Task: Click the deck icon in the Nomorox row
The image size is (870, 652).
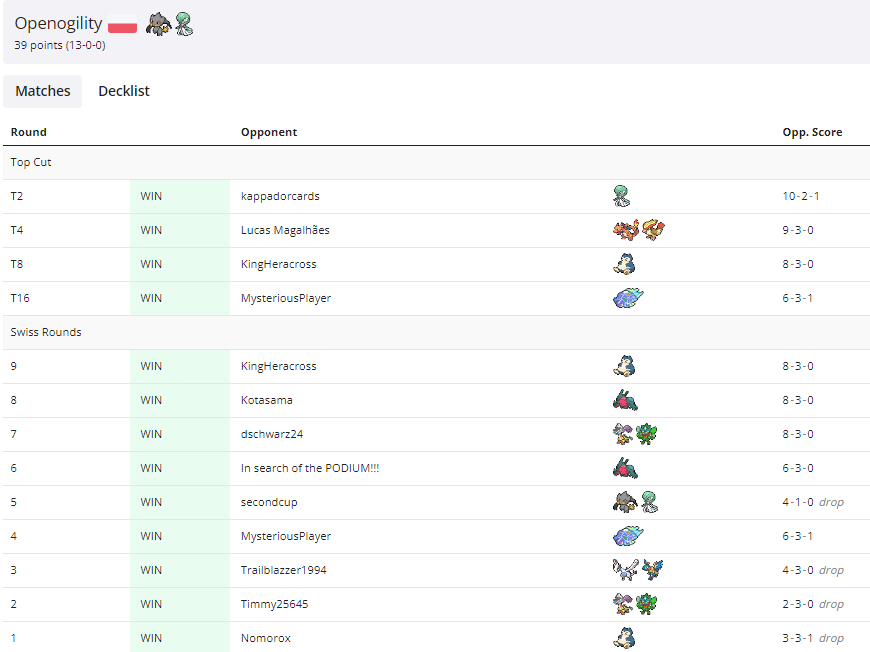Action: pyautogui.click(x=624, y=638)
